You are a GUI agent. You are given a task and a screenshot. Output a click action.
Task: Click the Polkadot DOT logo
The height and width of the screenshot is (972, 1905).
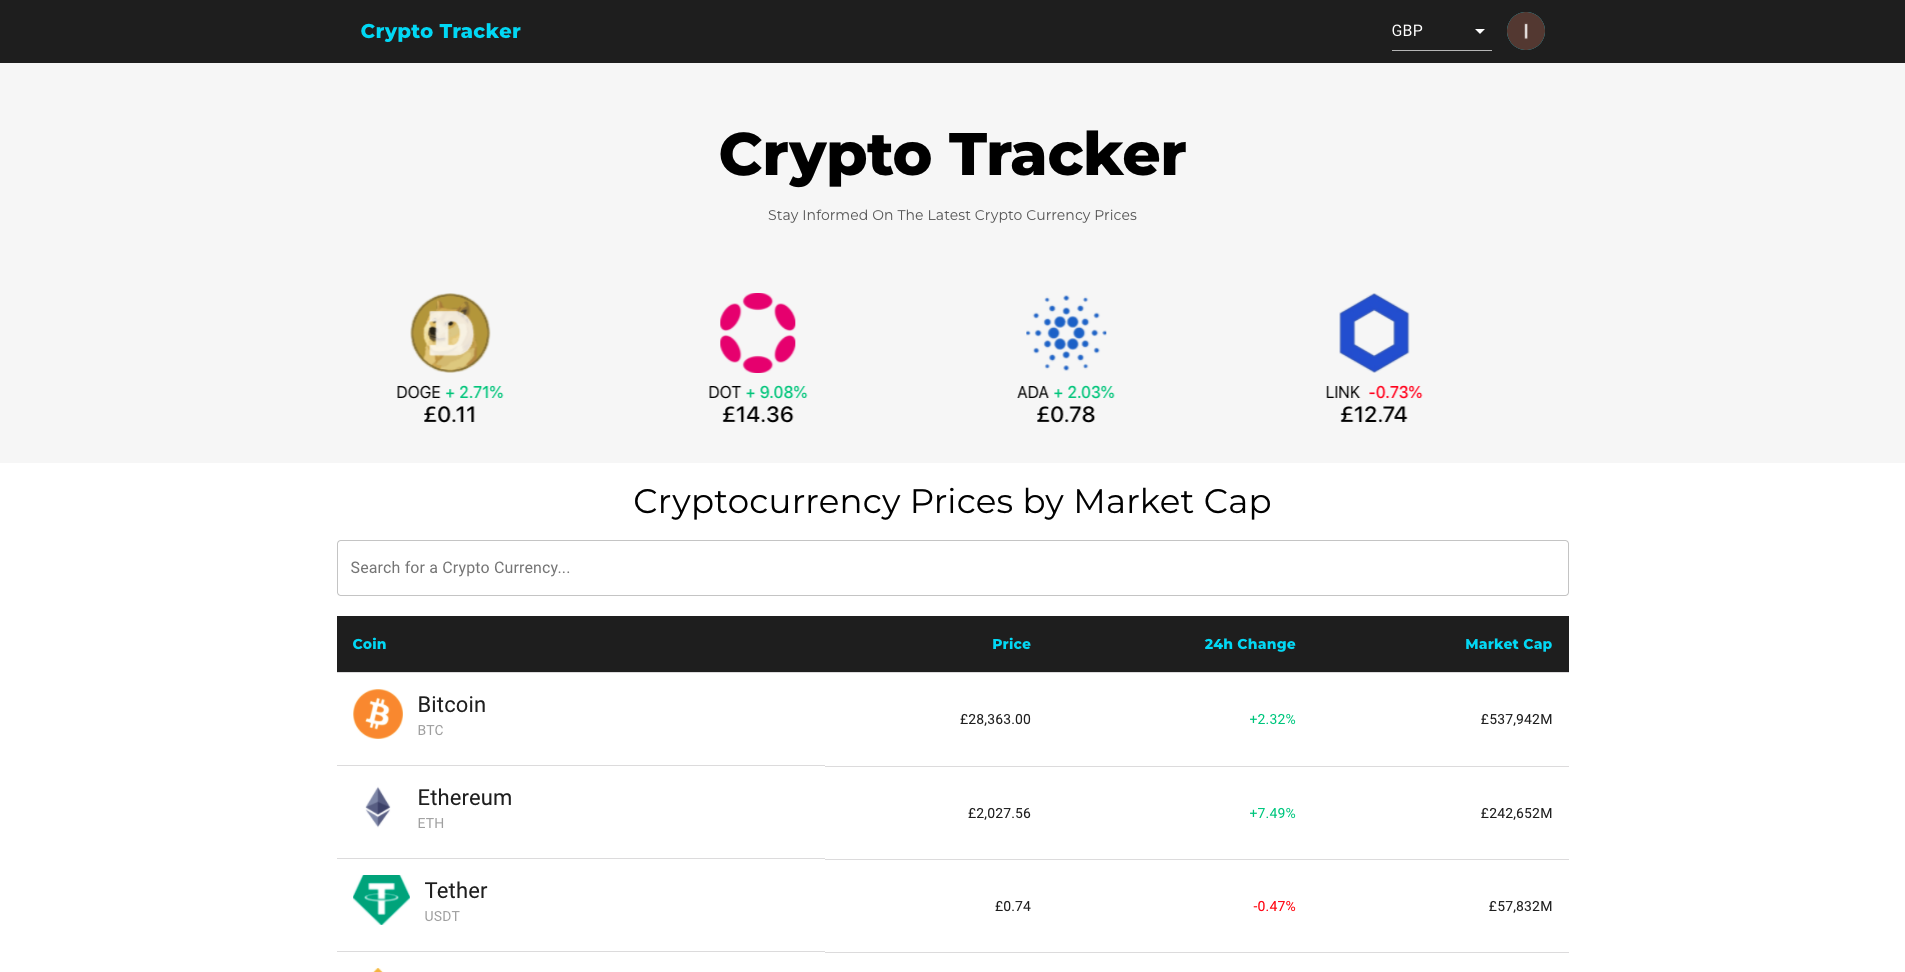coord(758,333)
